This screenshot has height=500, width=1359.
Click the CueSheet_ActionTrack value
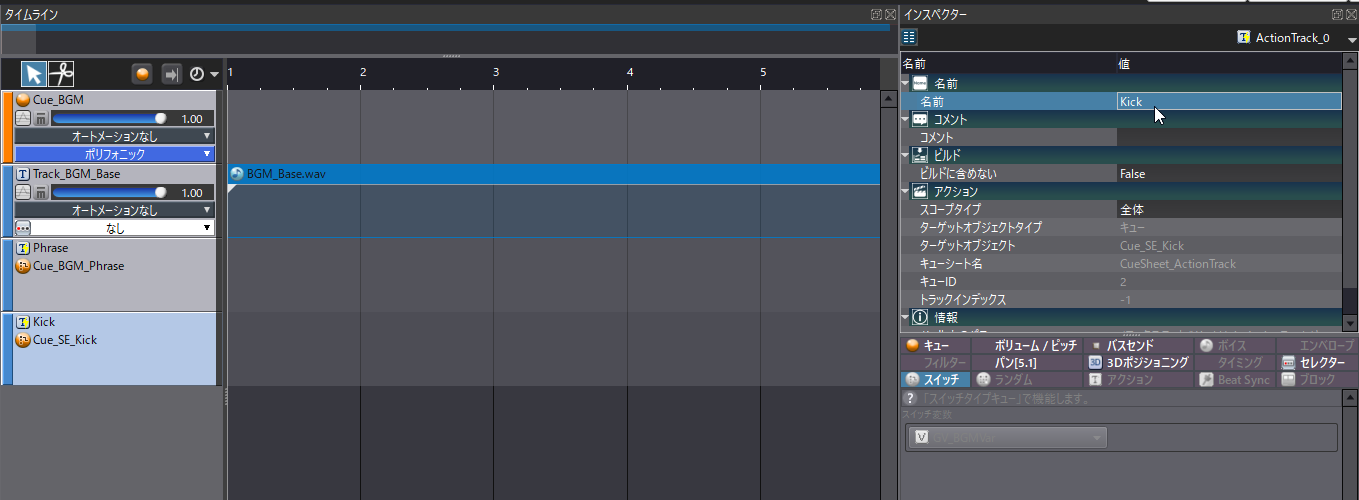coord(1228,264)
